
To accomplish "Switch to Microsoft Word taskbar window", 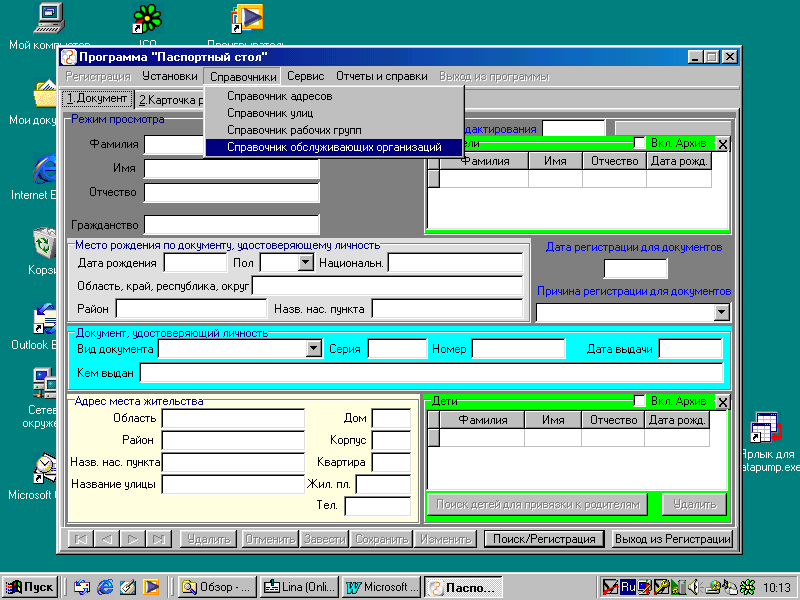I will pos(383,587).
